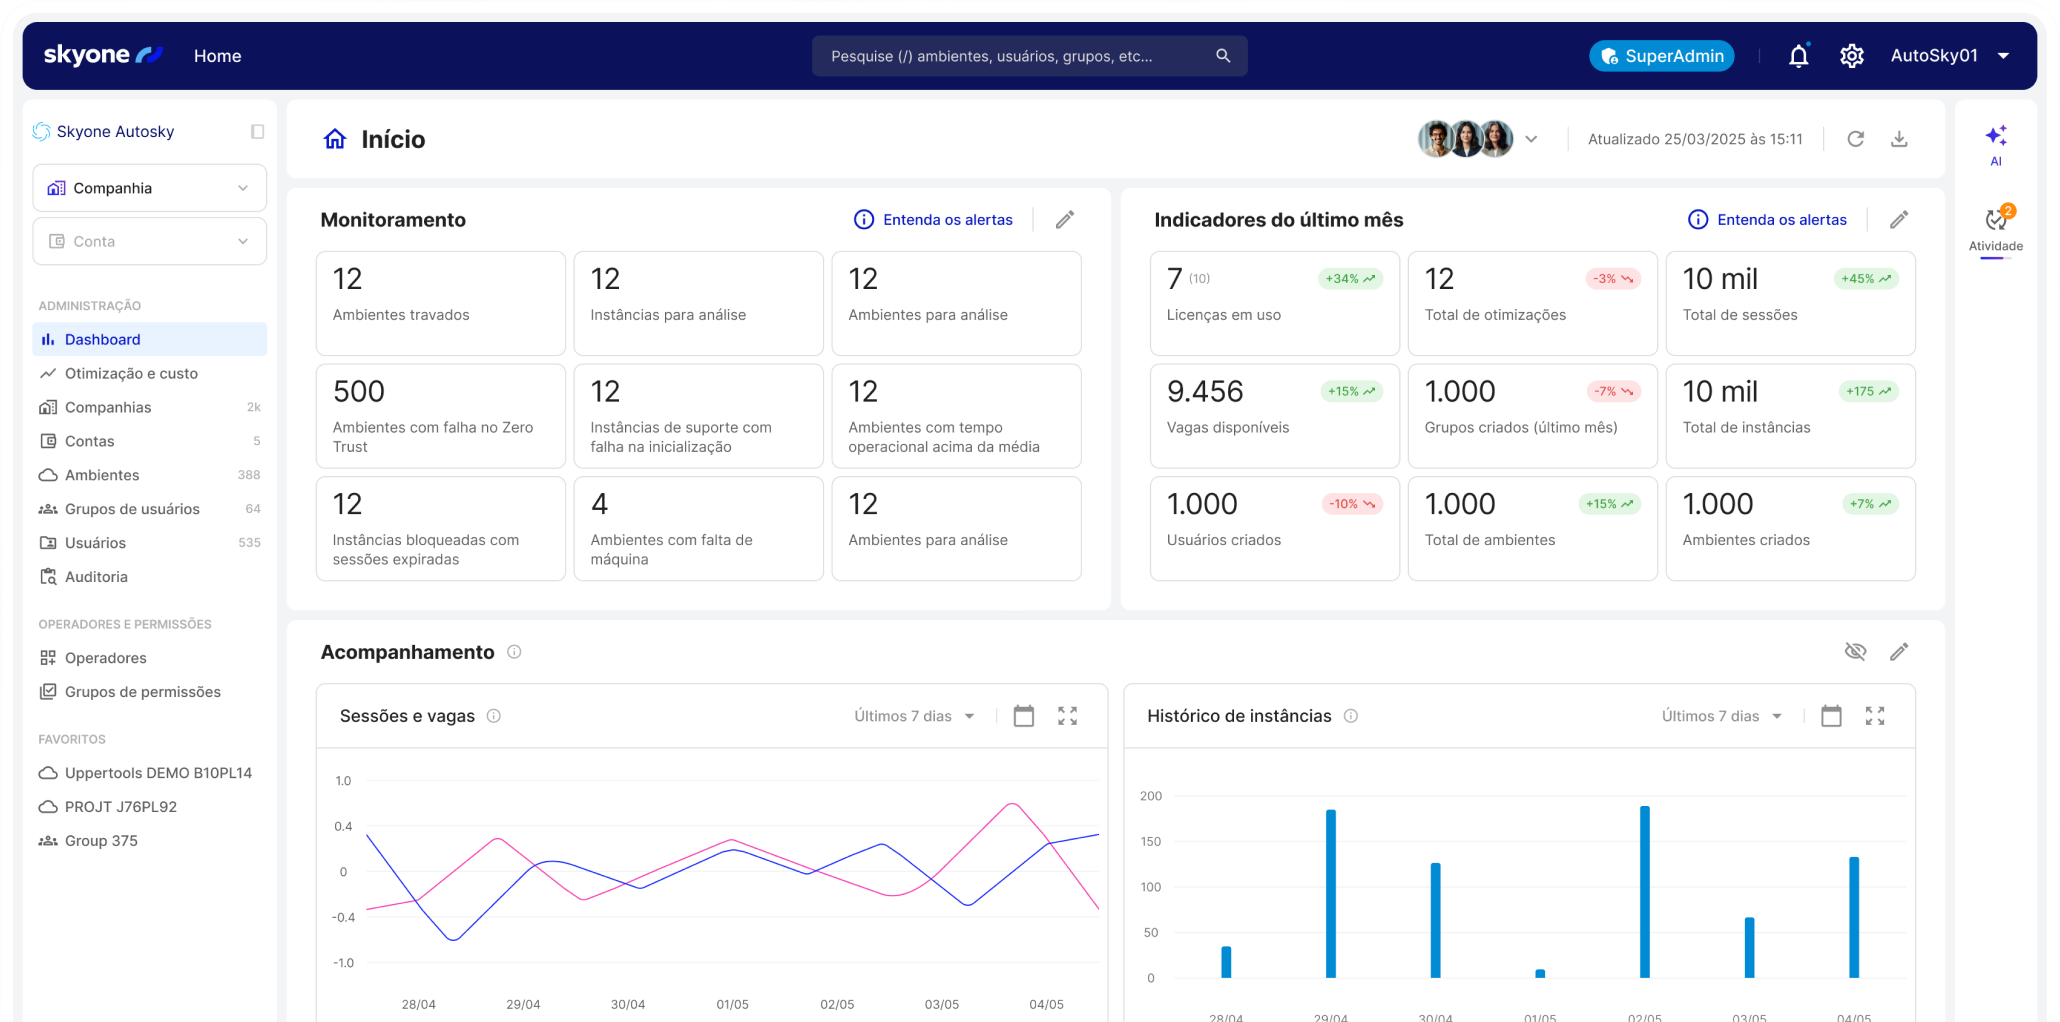Viewport: 2060px width, 1022px height.
Task: Open the Atividade panel
Action: [x=1995, y=229]
